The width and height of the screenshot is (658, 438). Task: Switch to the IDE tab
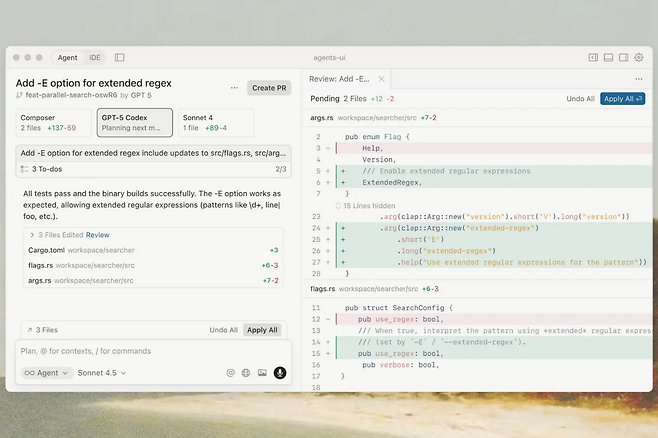tap(95, 58)
